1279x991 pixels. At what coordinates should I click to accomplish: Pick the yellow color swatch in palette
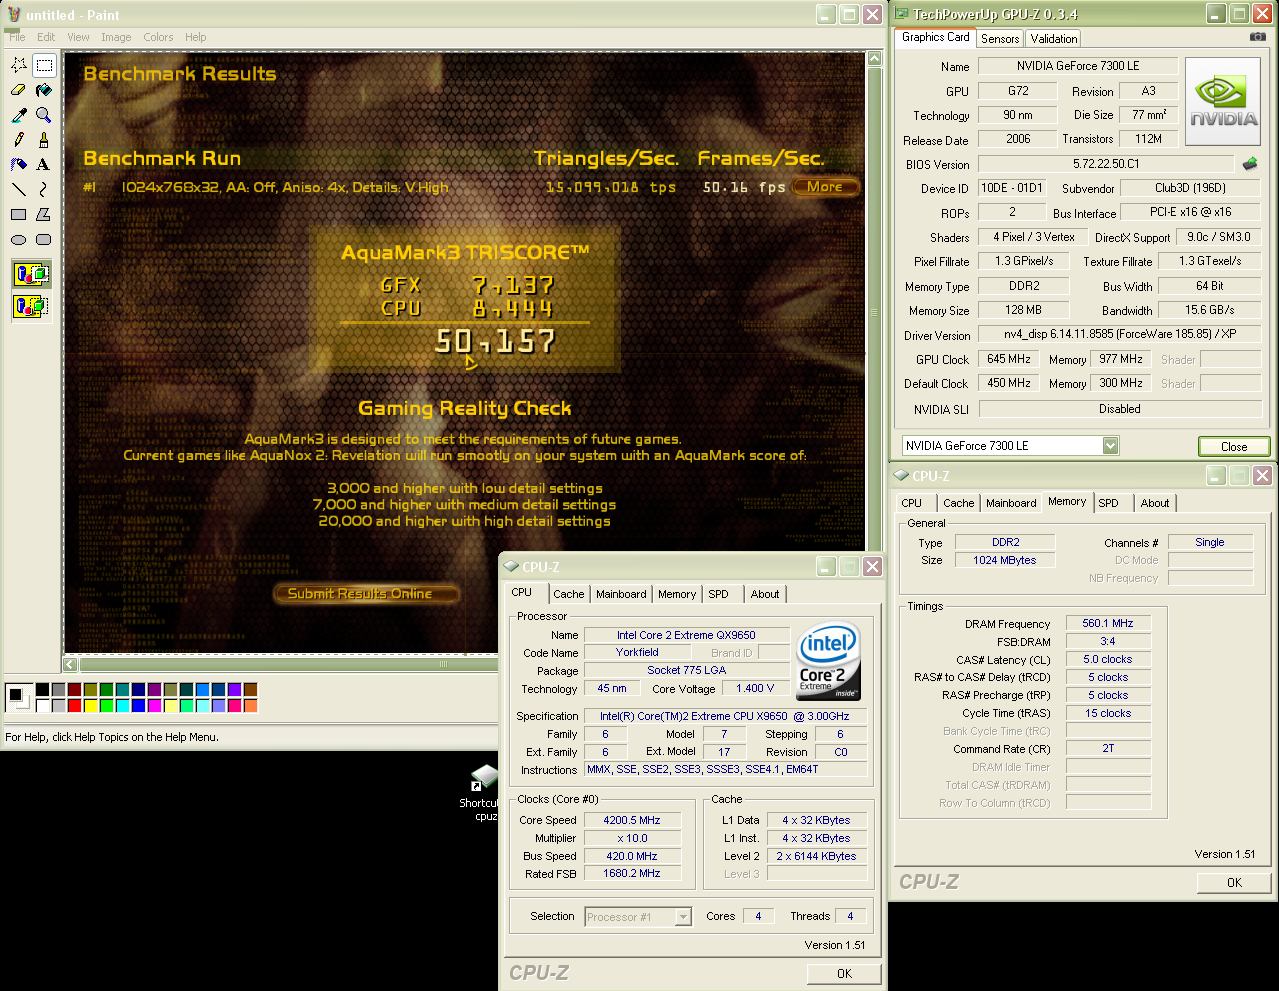[91, 706]
